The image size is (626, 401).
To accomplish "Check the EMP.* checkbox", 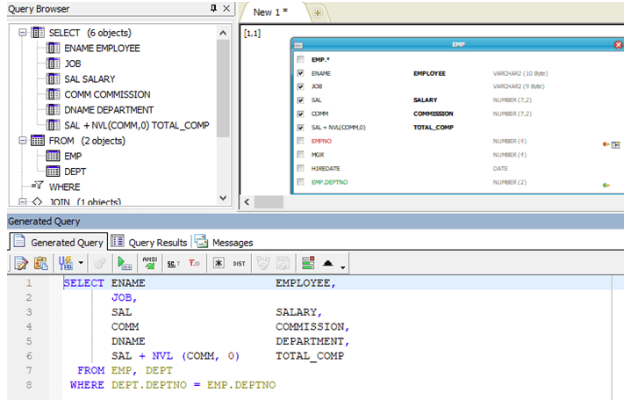I will (x=301, y=60).
